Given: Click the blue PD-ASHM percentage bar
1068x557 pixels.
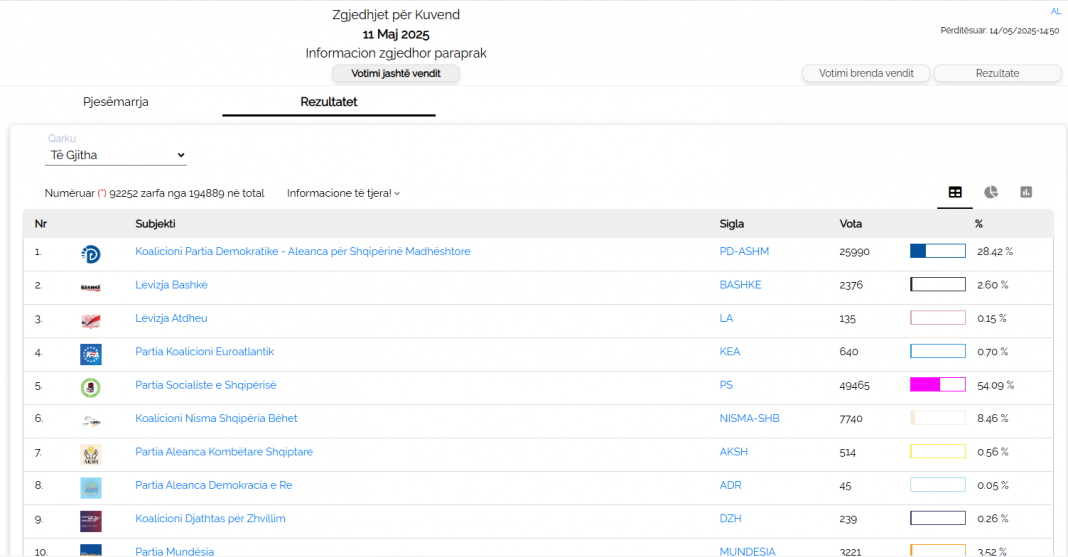Looking at the screenshot, I should pos(938,251).
